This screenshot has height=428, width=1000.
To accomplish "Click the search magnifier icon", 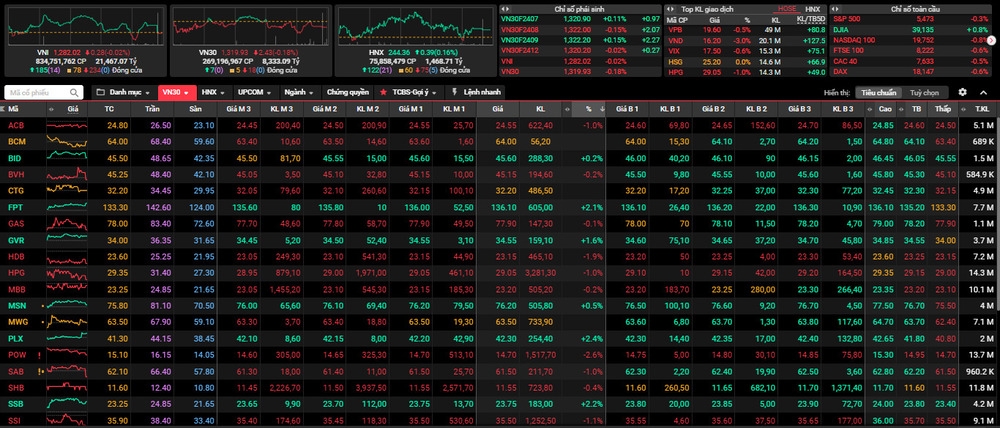I will coord(77,92).
